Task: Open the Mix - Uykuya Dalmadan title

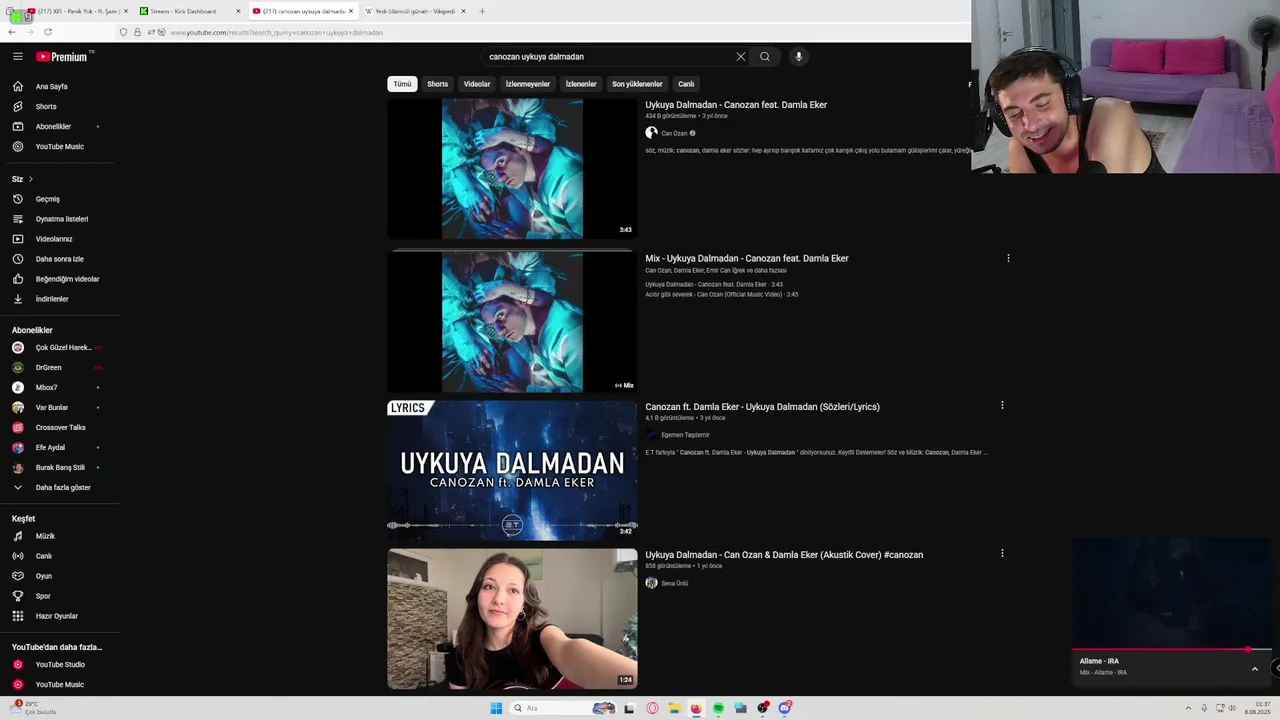Action: tap(747, 258)
